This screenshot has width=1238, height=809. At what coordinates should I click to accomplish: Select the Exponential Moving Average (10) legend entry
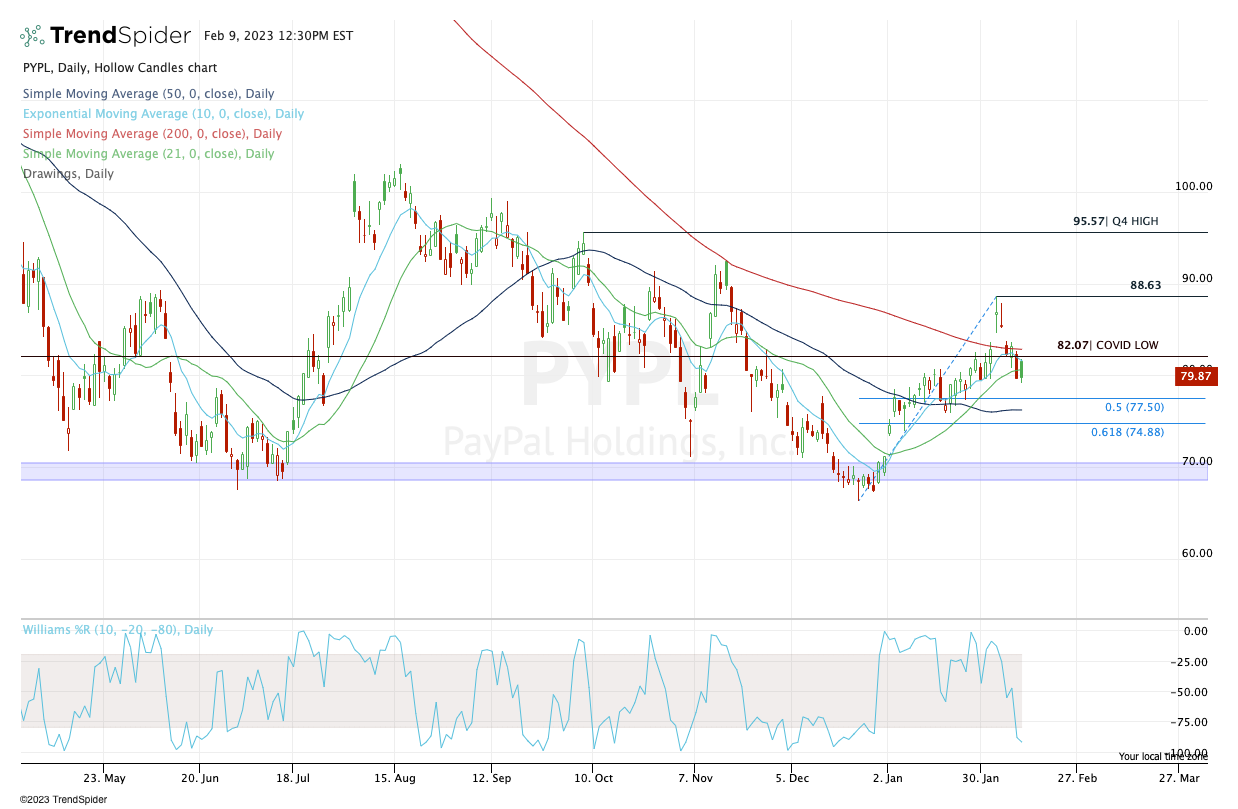(163, 114)
